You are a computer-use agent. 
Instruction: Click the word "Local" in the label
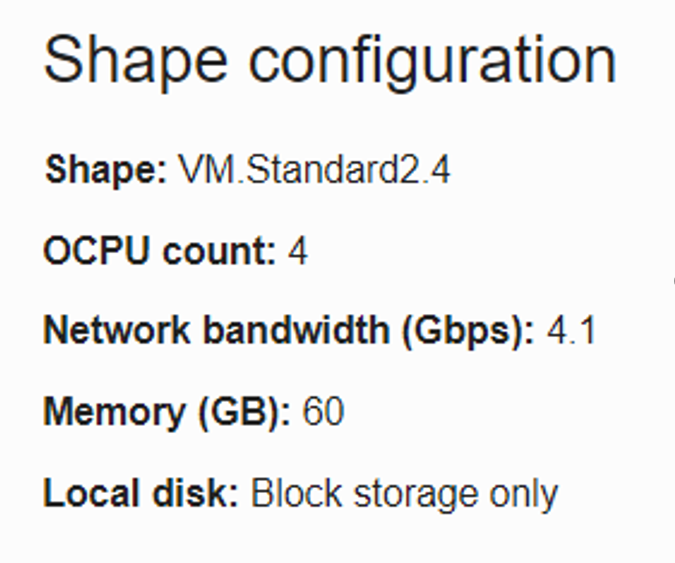pos(87,492)
